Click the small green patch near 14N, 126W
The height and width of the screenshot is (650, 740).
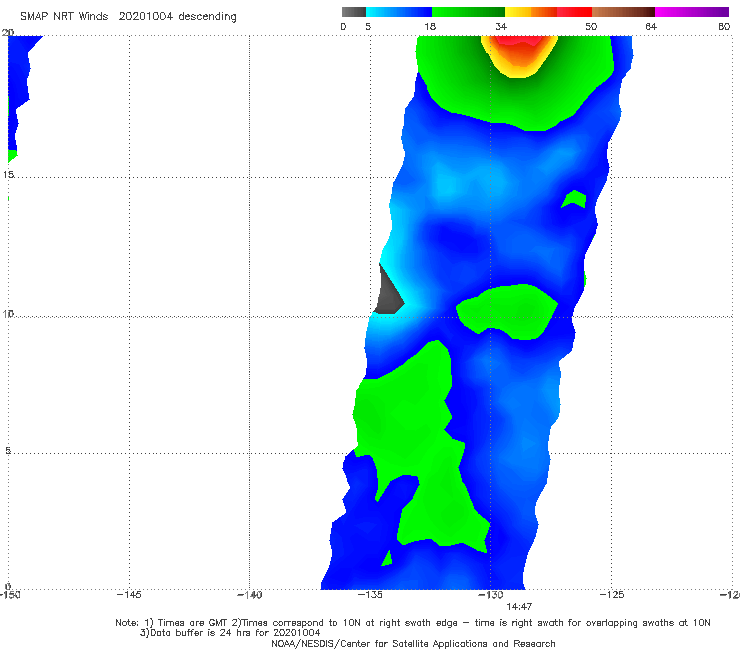coord(574,199)
